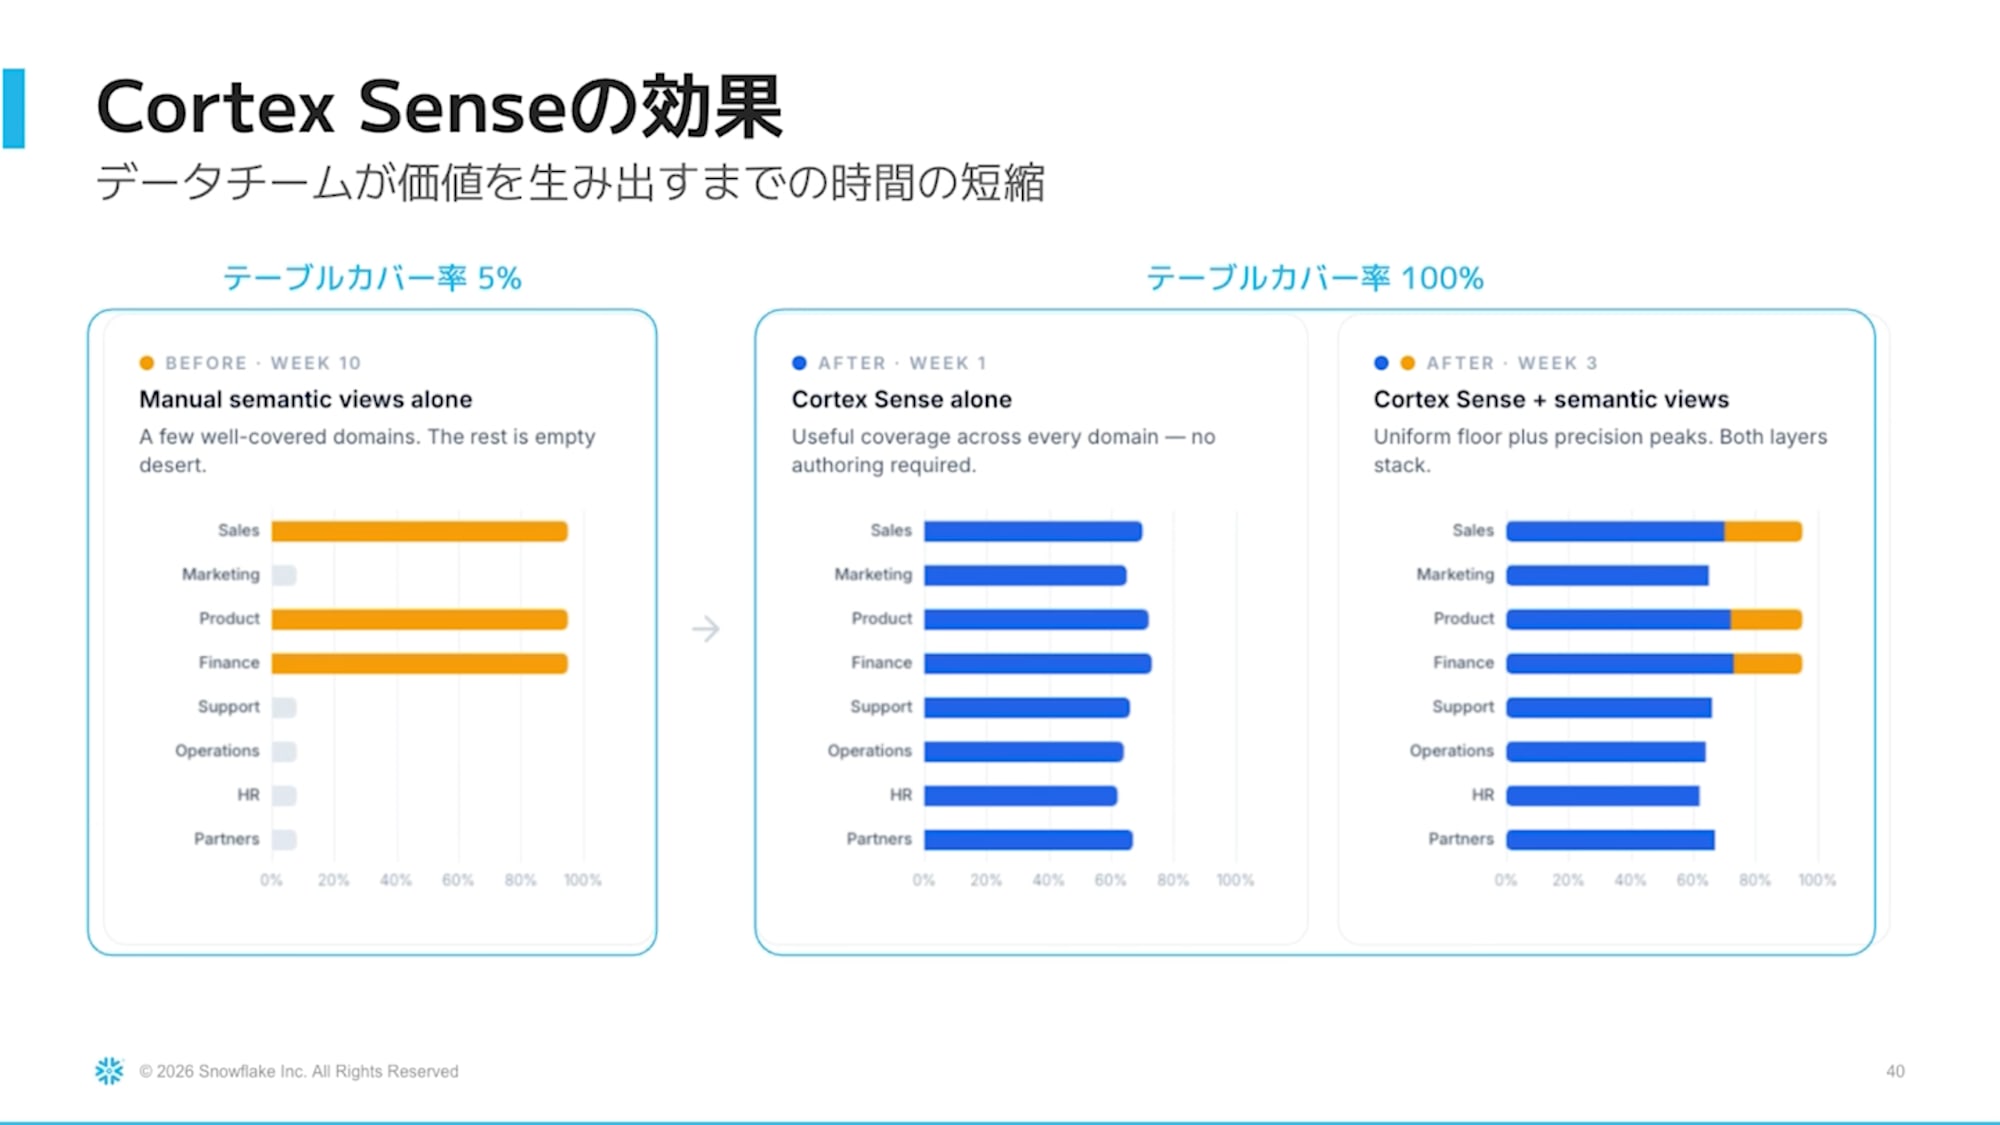Click the orange Sales bar in the Before chart
Screen dimensions: 2000x1125
[419, 531]
